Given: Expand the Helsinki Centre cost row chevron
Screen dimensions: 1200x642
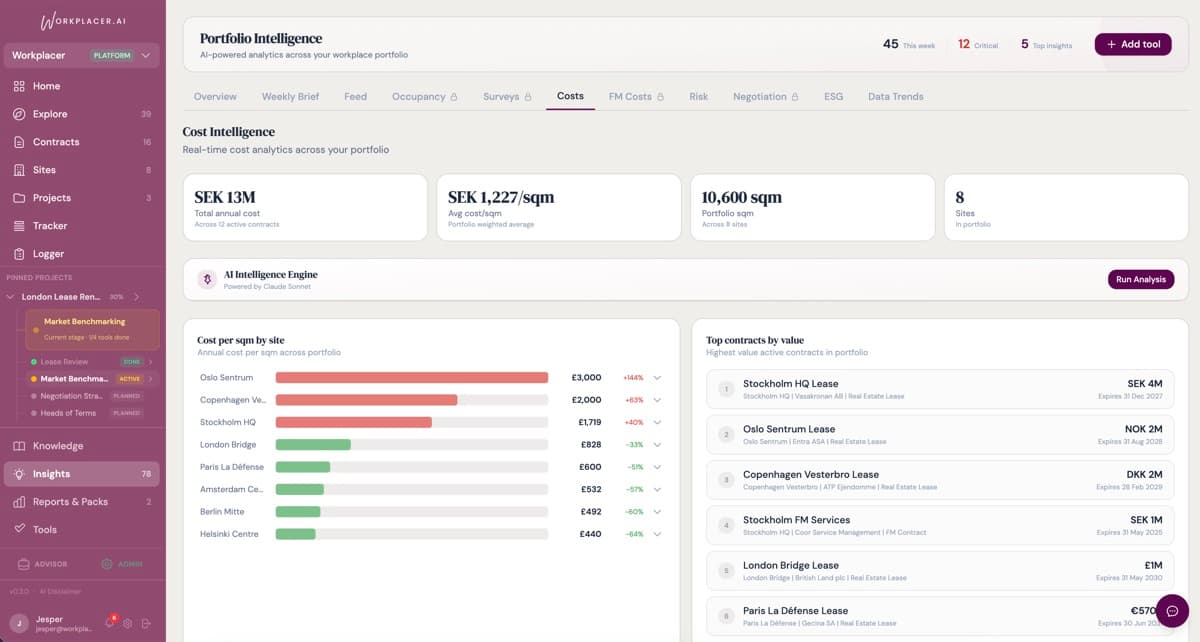Looking at the screenshot, I should click(x=657, y=534).
